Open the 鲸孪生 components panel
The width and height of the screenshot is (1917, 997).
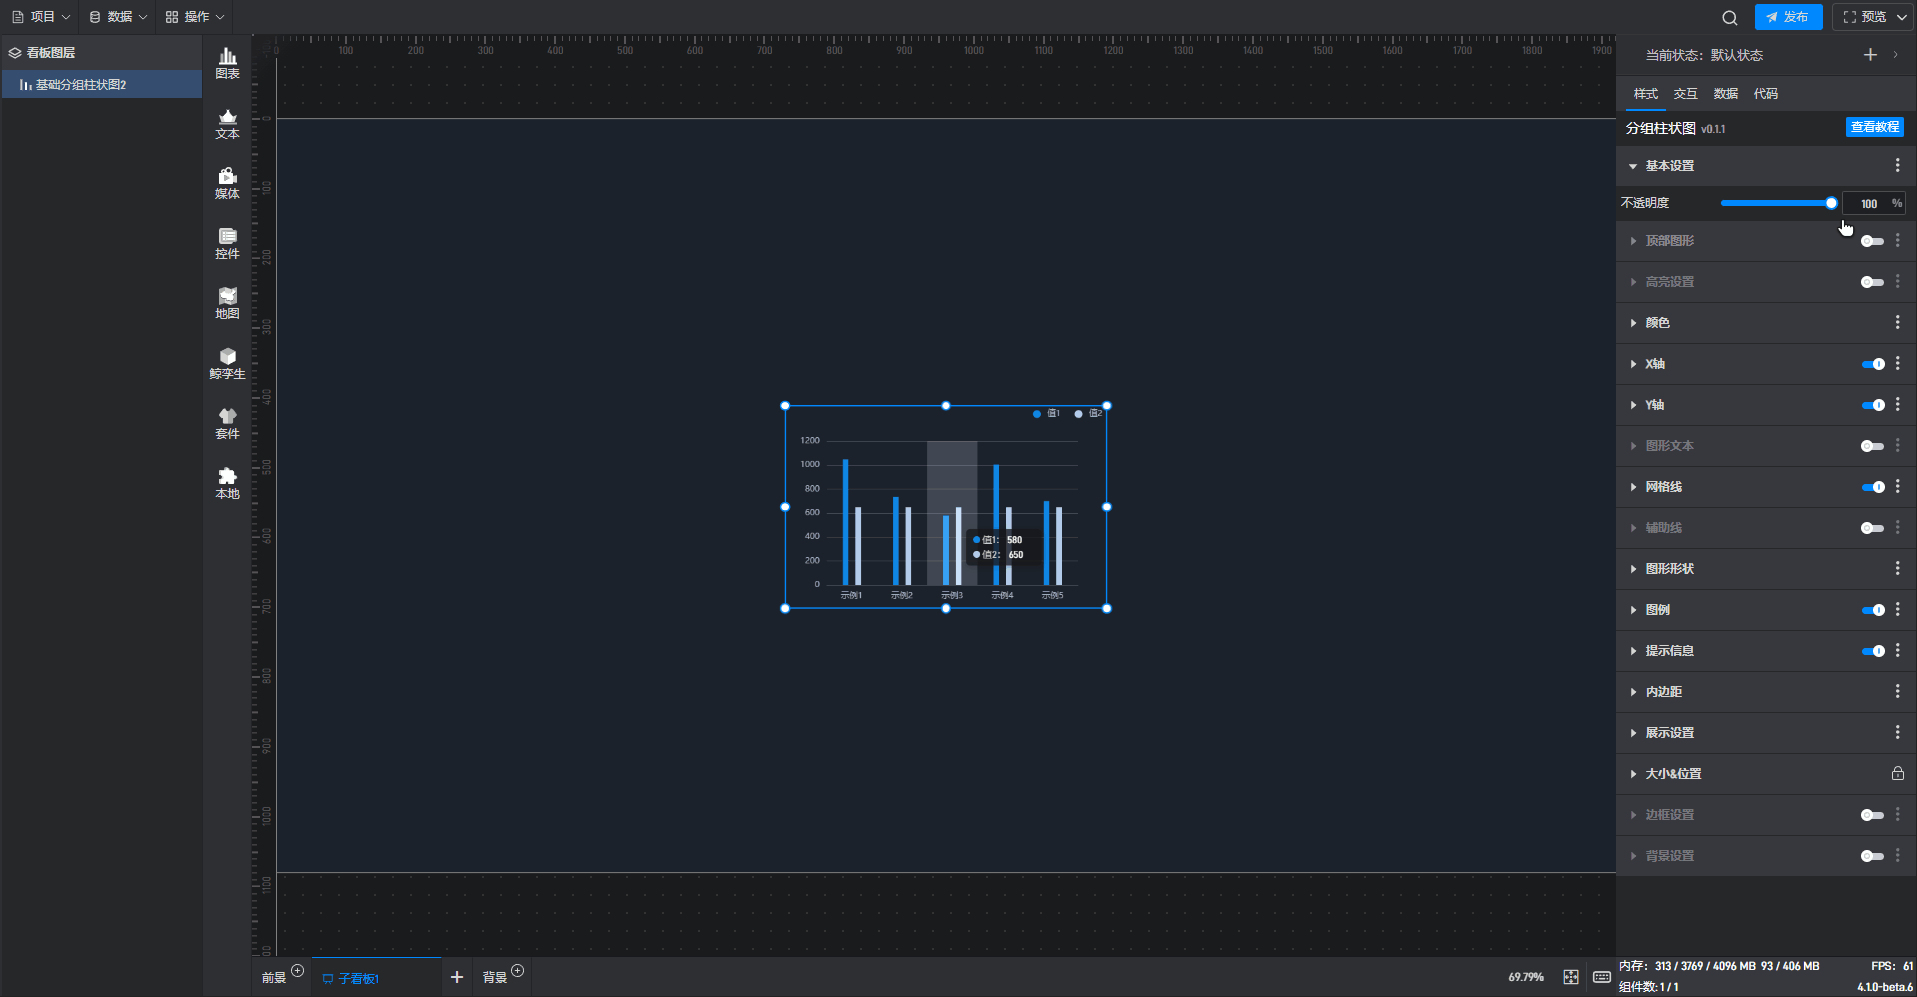coord(227,364)
